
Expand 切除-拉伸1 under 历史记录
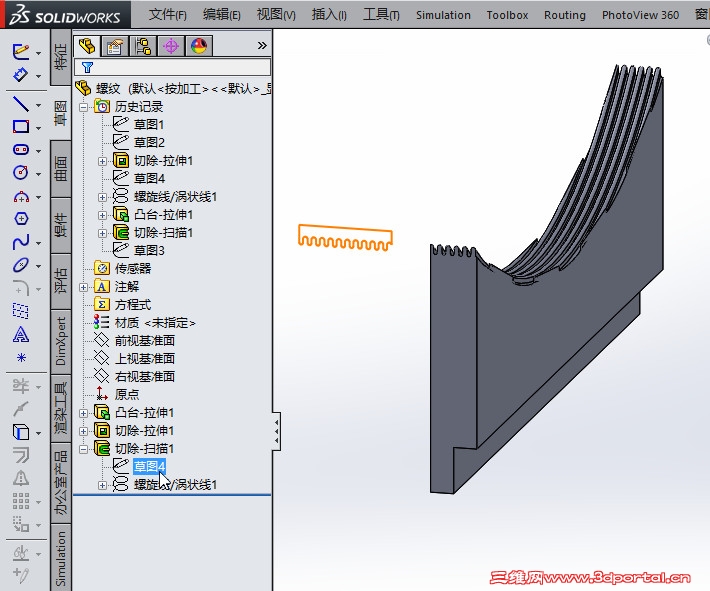click(102, 161)
